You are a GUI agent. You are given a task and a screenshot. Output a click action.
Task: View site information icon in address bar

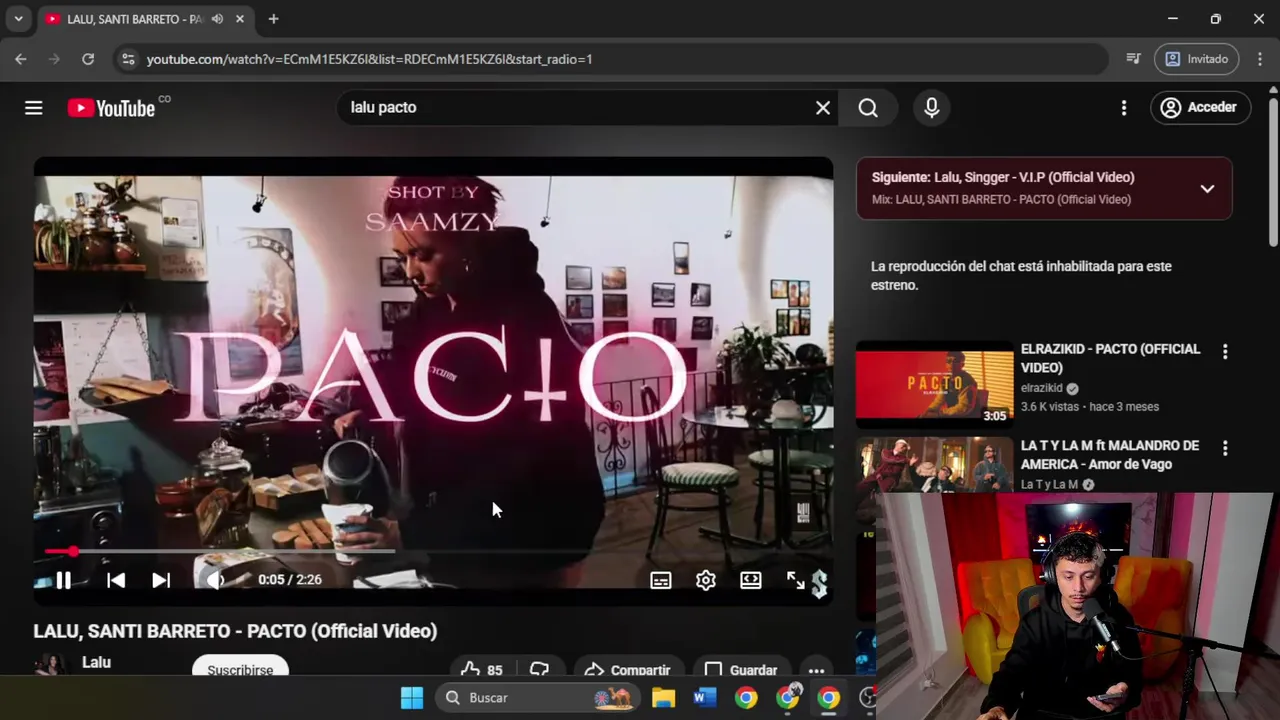coord(127,59)
